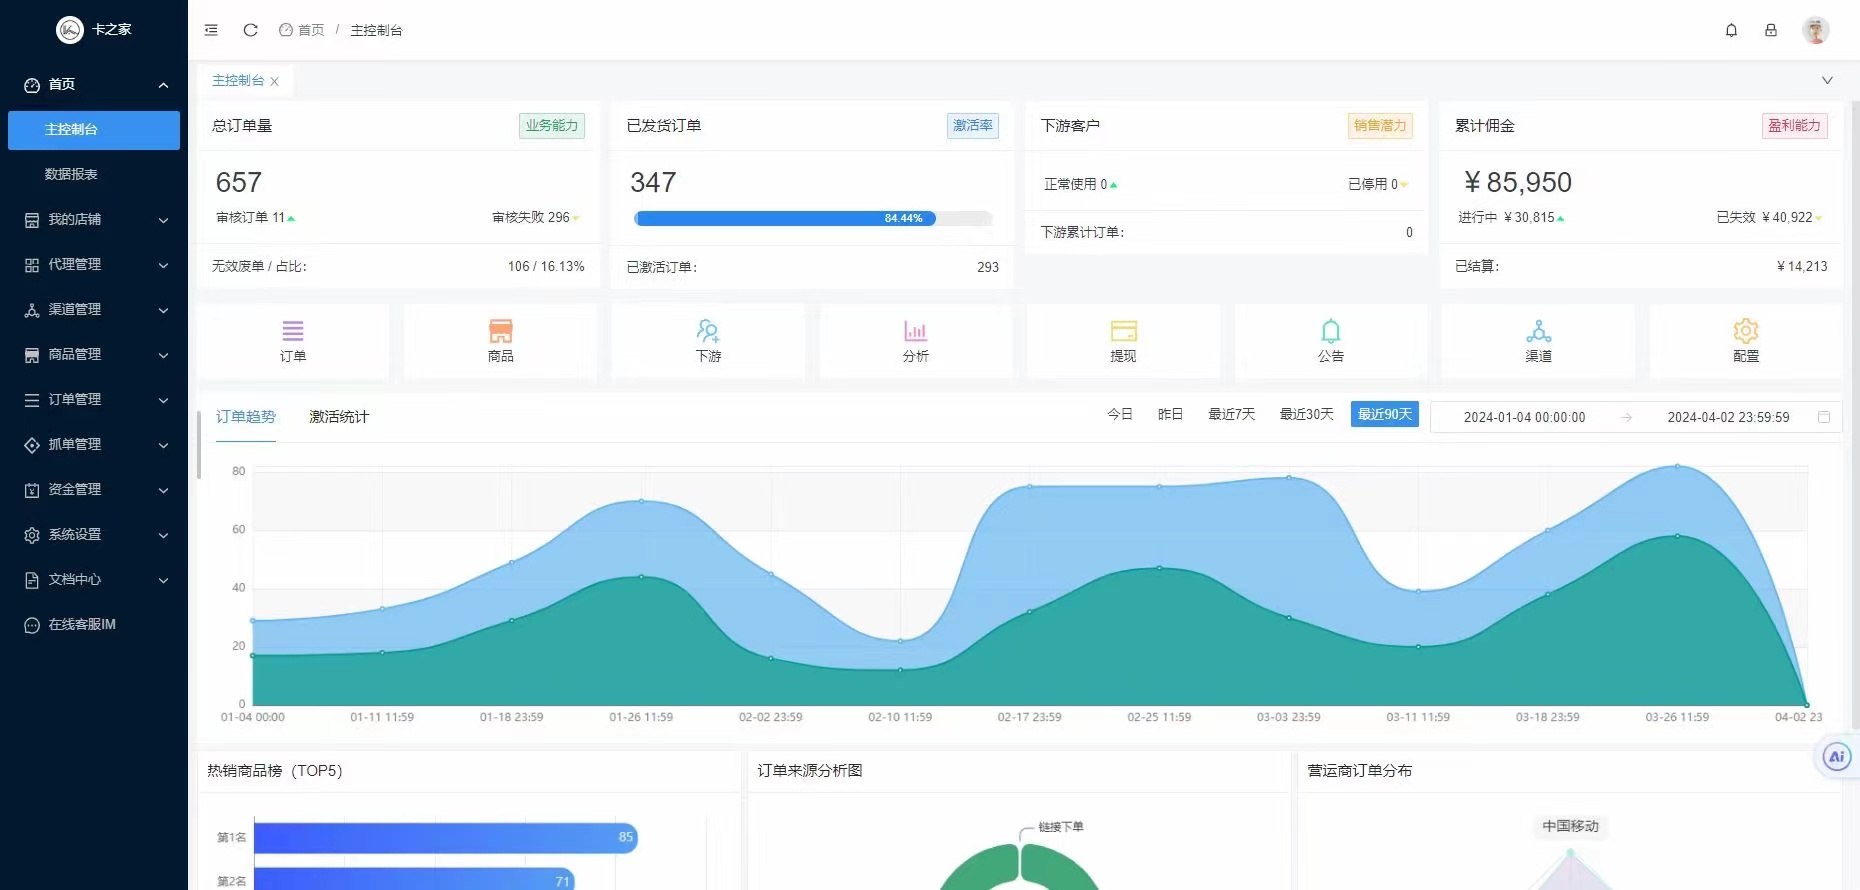Click the refresh icon in top bar
Viewport: 1860px width, 890px height.
pos(251,30)
